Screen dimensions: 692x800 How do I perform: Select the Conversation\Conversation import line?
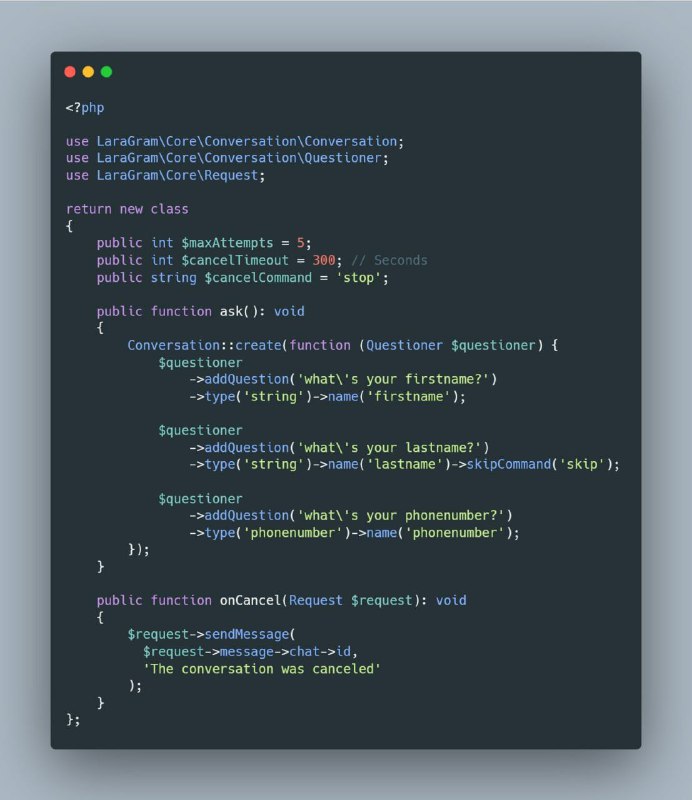[x=235, y=141]
